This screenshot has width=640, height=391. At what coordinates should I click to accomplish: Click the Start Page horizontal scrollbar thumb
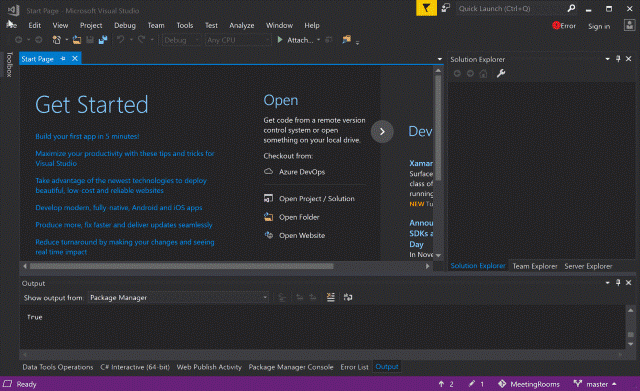pyautogui.click(x=182, y=266)
